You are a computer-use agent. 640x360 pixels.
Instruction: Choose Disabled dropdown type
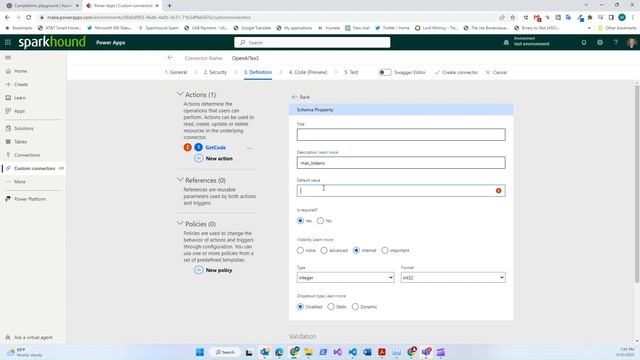[300, 307]
